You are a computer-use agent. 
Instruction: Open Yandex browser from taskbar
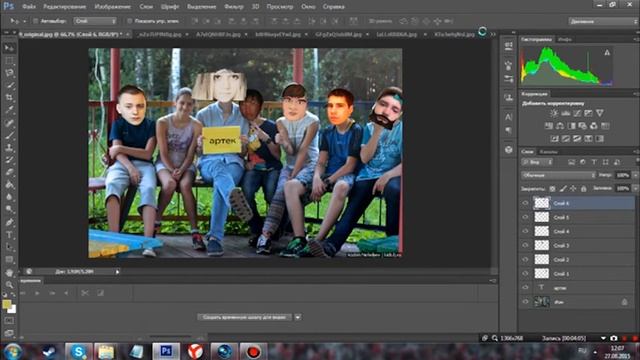[x=196, y=351]
